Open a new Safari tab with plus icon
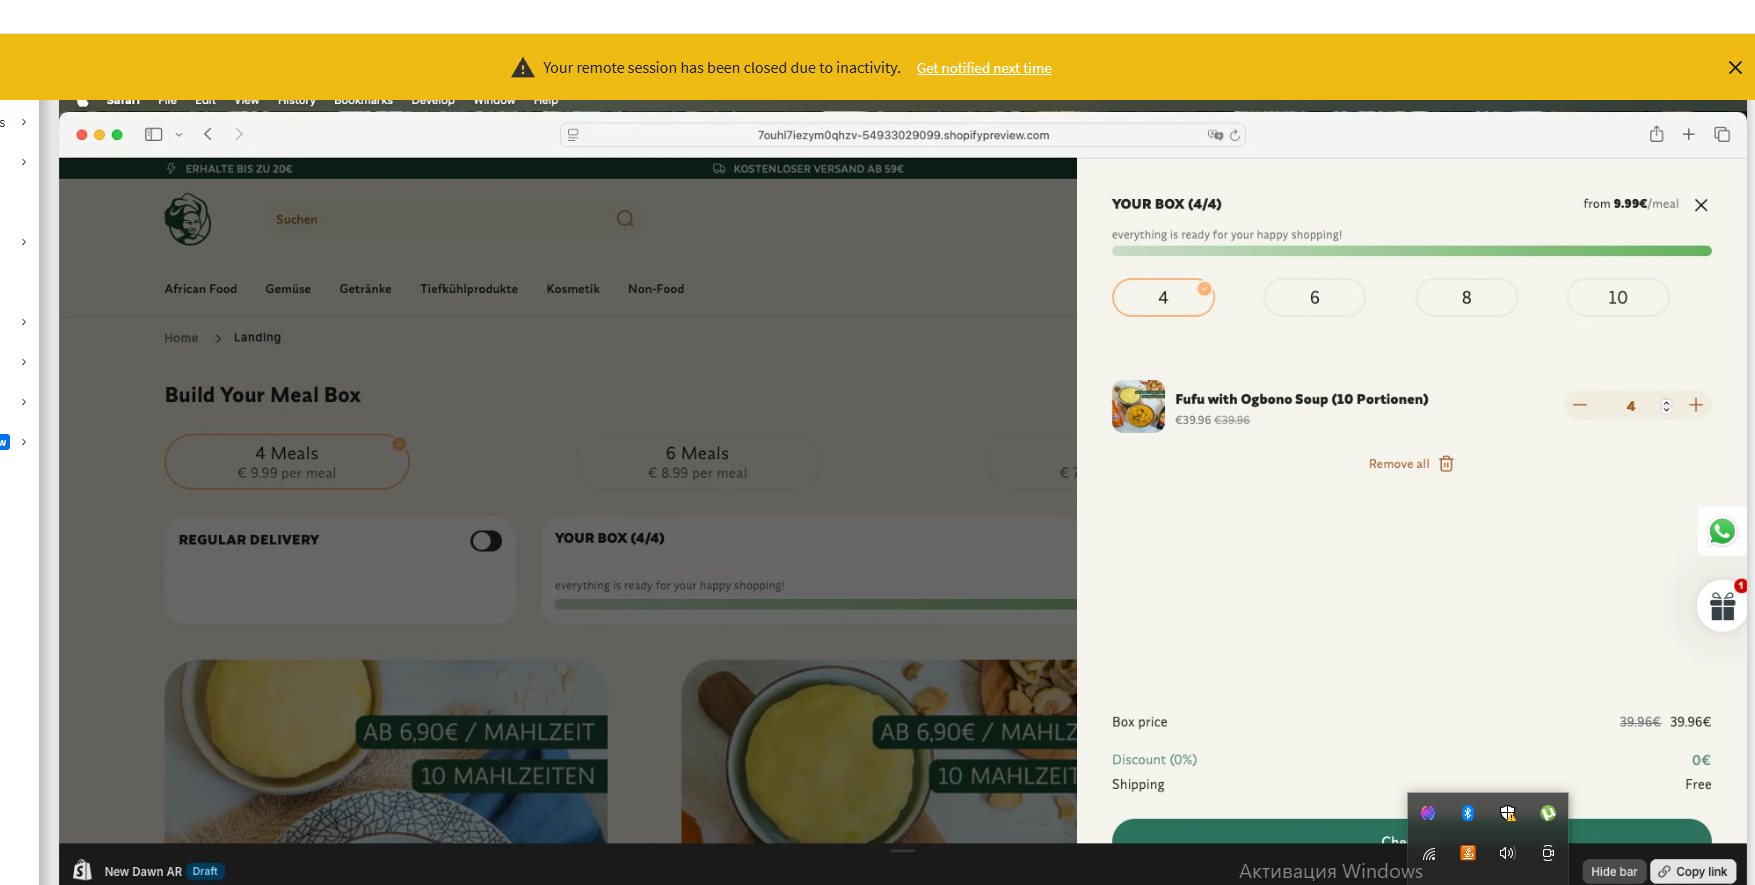Viewport: 1755px width, 885px height. coord(1689,134)
